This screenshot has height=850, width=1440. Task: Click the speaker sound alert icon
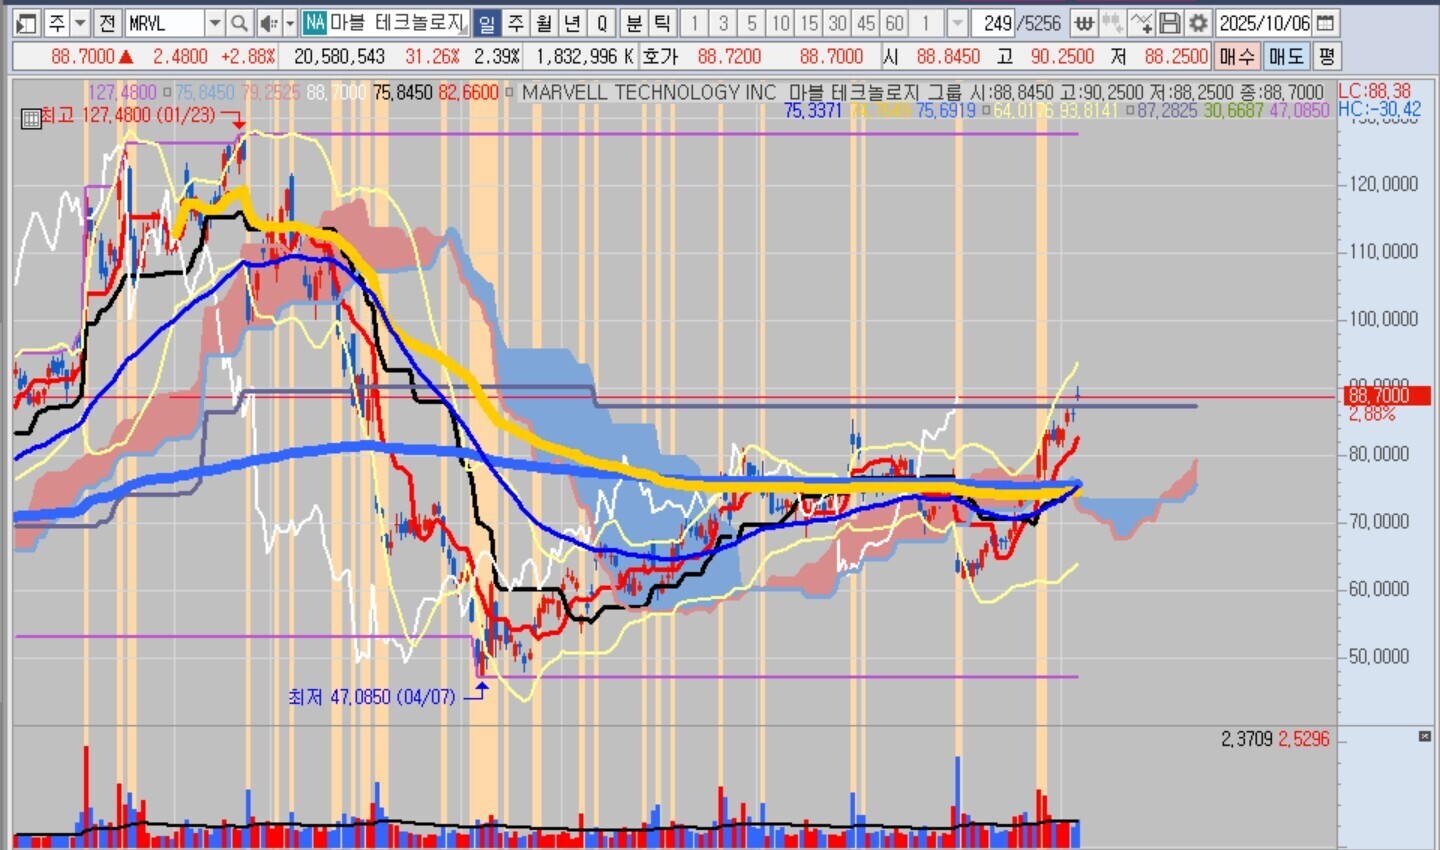pos(268,23)
